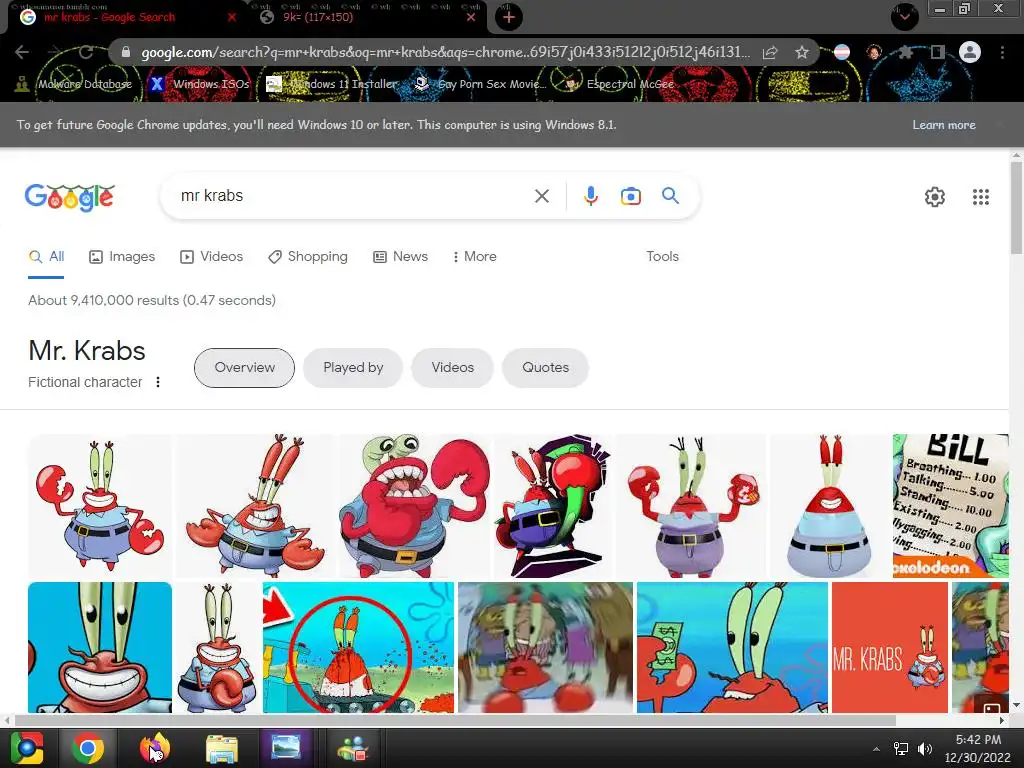Expand the More search options
The width and height of the screenshot is (1024, 768).
[475, 257]
